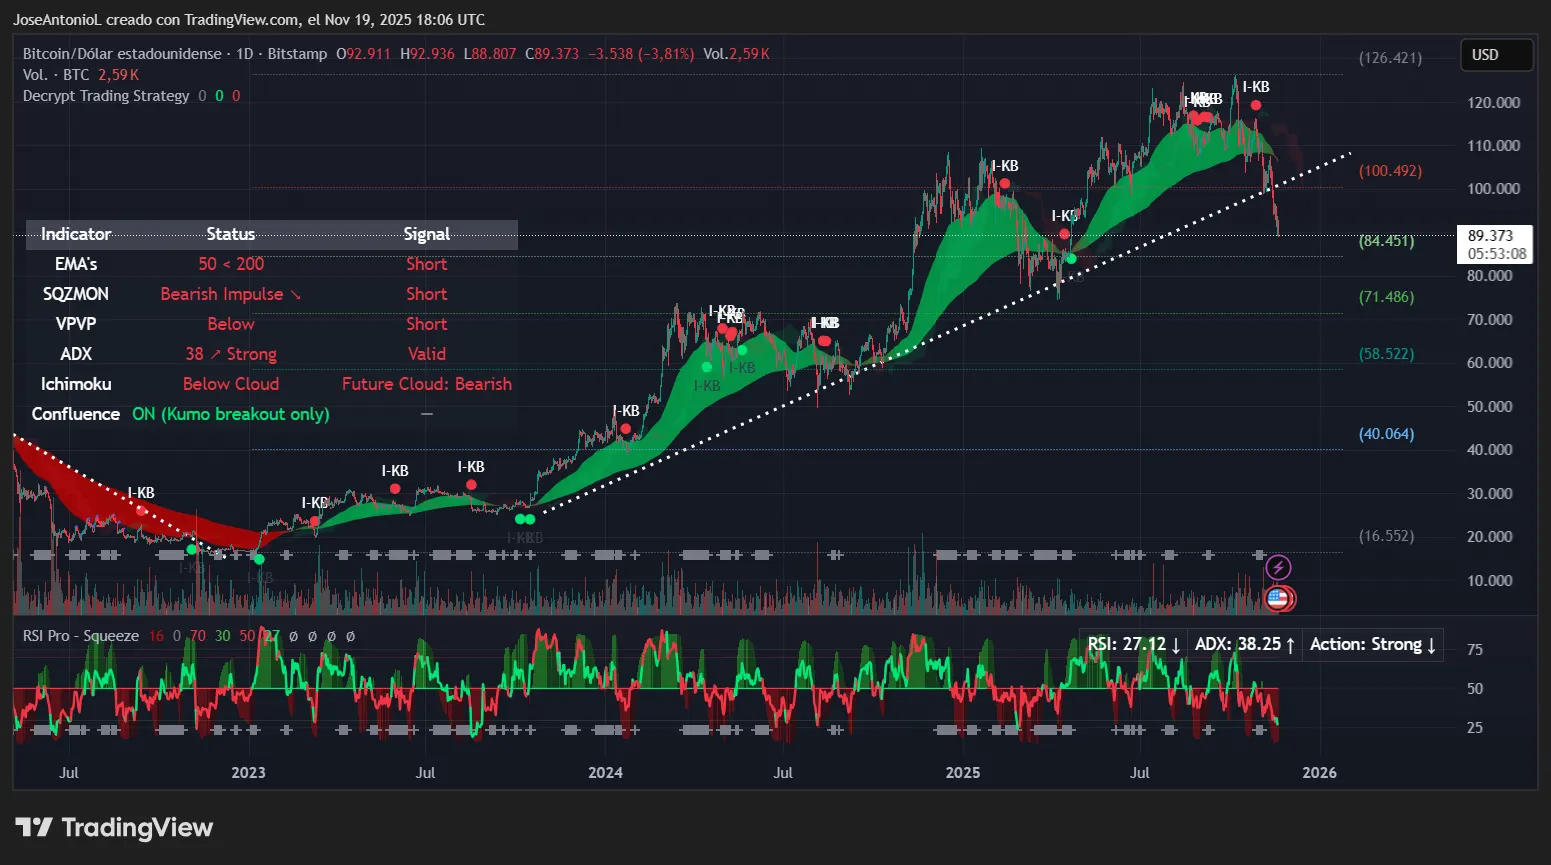Click the RSI: 27.12 status badge
1551x865 pixels.
click(x=1132, y=644)
